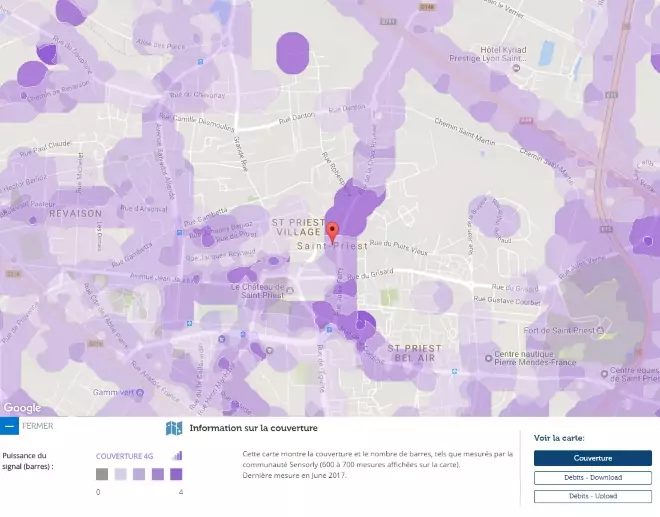Click the FERMER label to close the legend
This screenshot has width=660, height=517.
click(37, 426)
